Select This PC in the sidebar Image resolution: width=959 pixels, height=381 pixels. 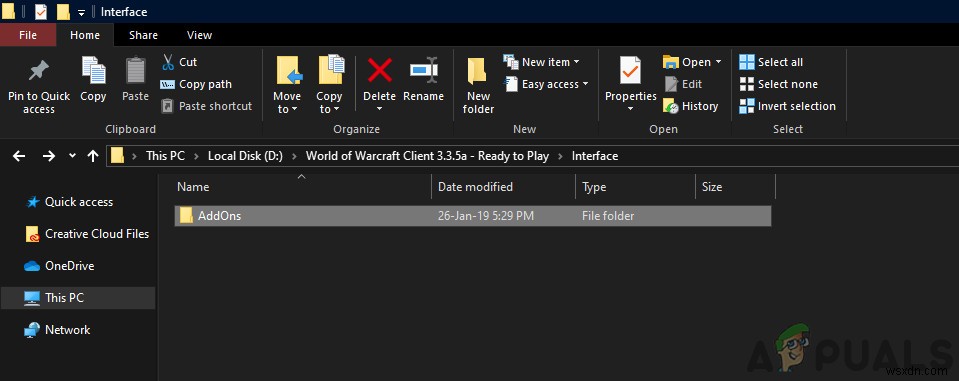[78, 298]
